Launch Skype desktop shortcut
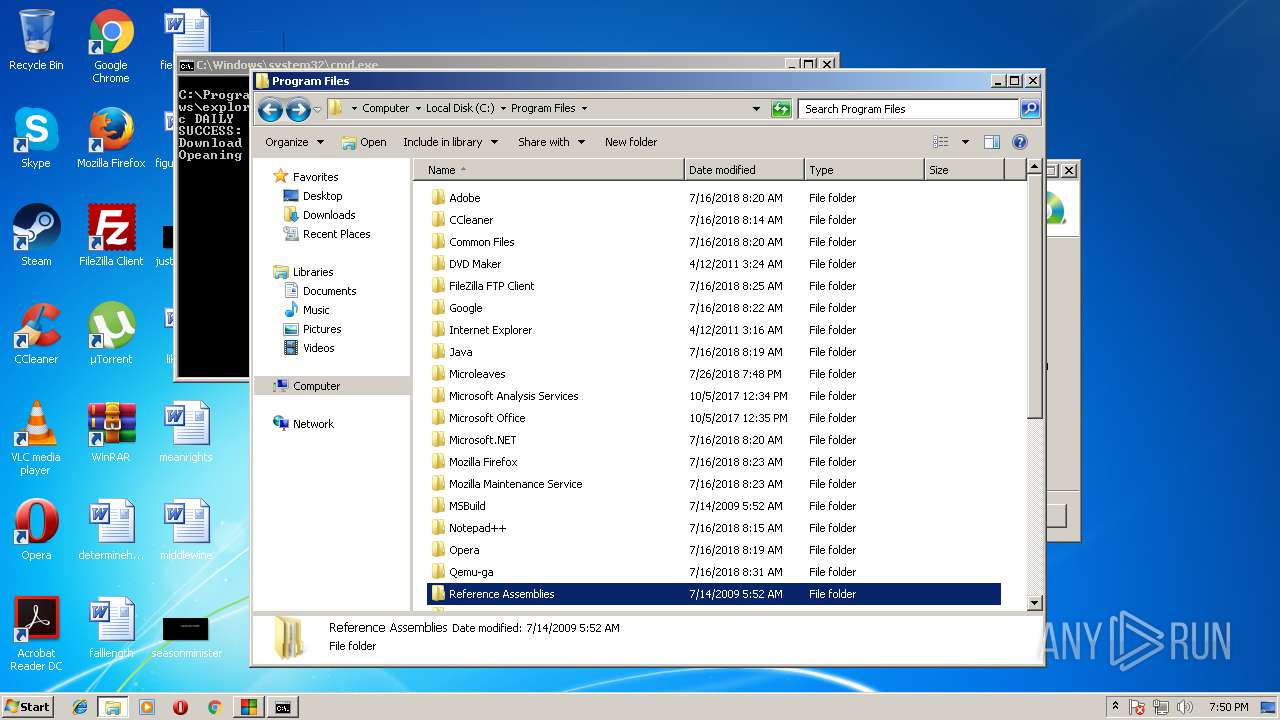 tap(36, 138)
